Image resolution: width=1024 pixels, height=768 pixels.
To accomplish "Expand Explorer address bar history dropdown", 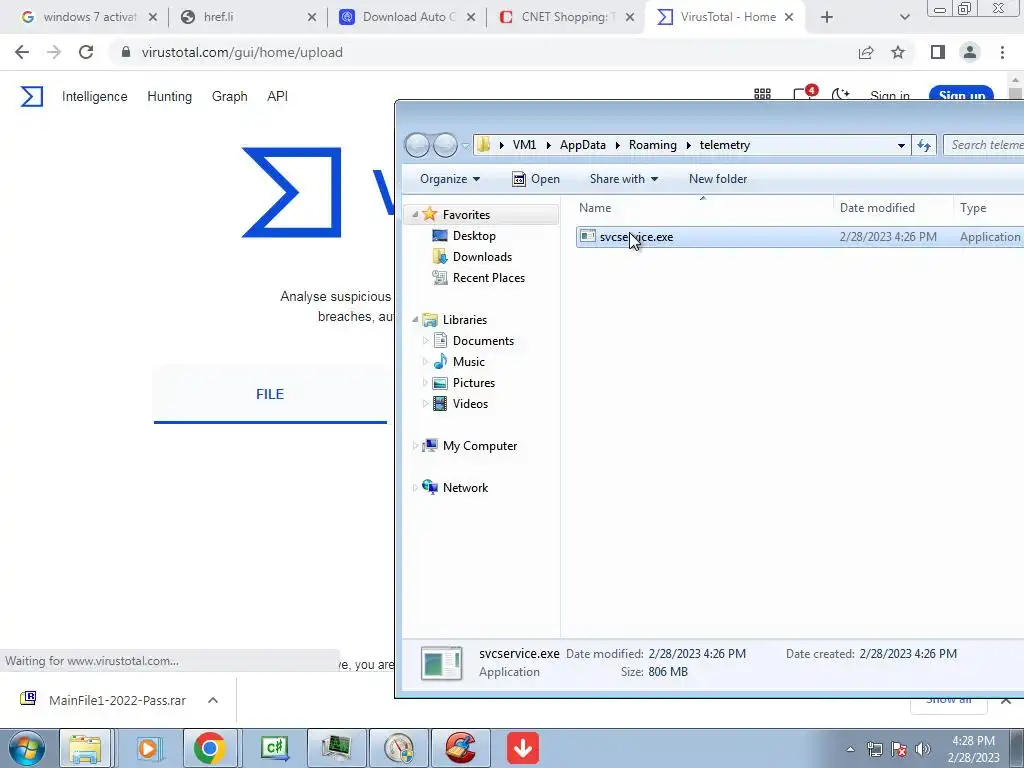I will pos(901,145).
